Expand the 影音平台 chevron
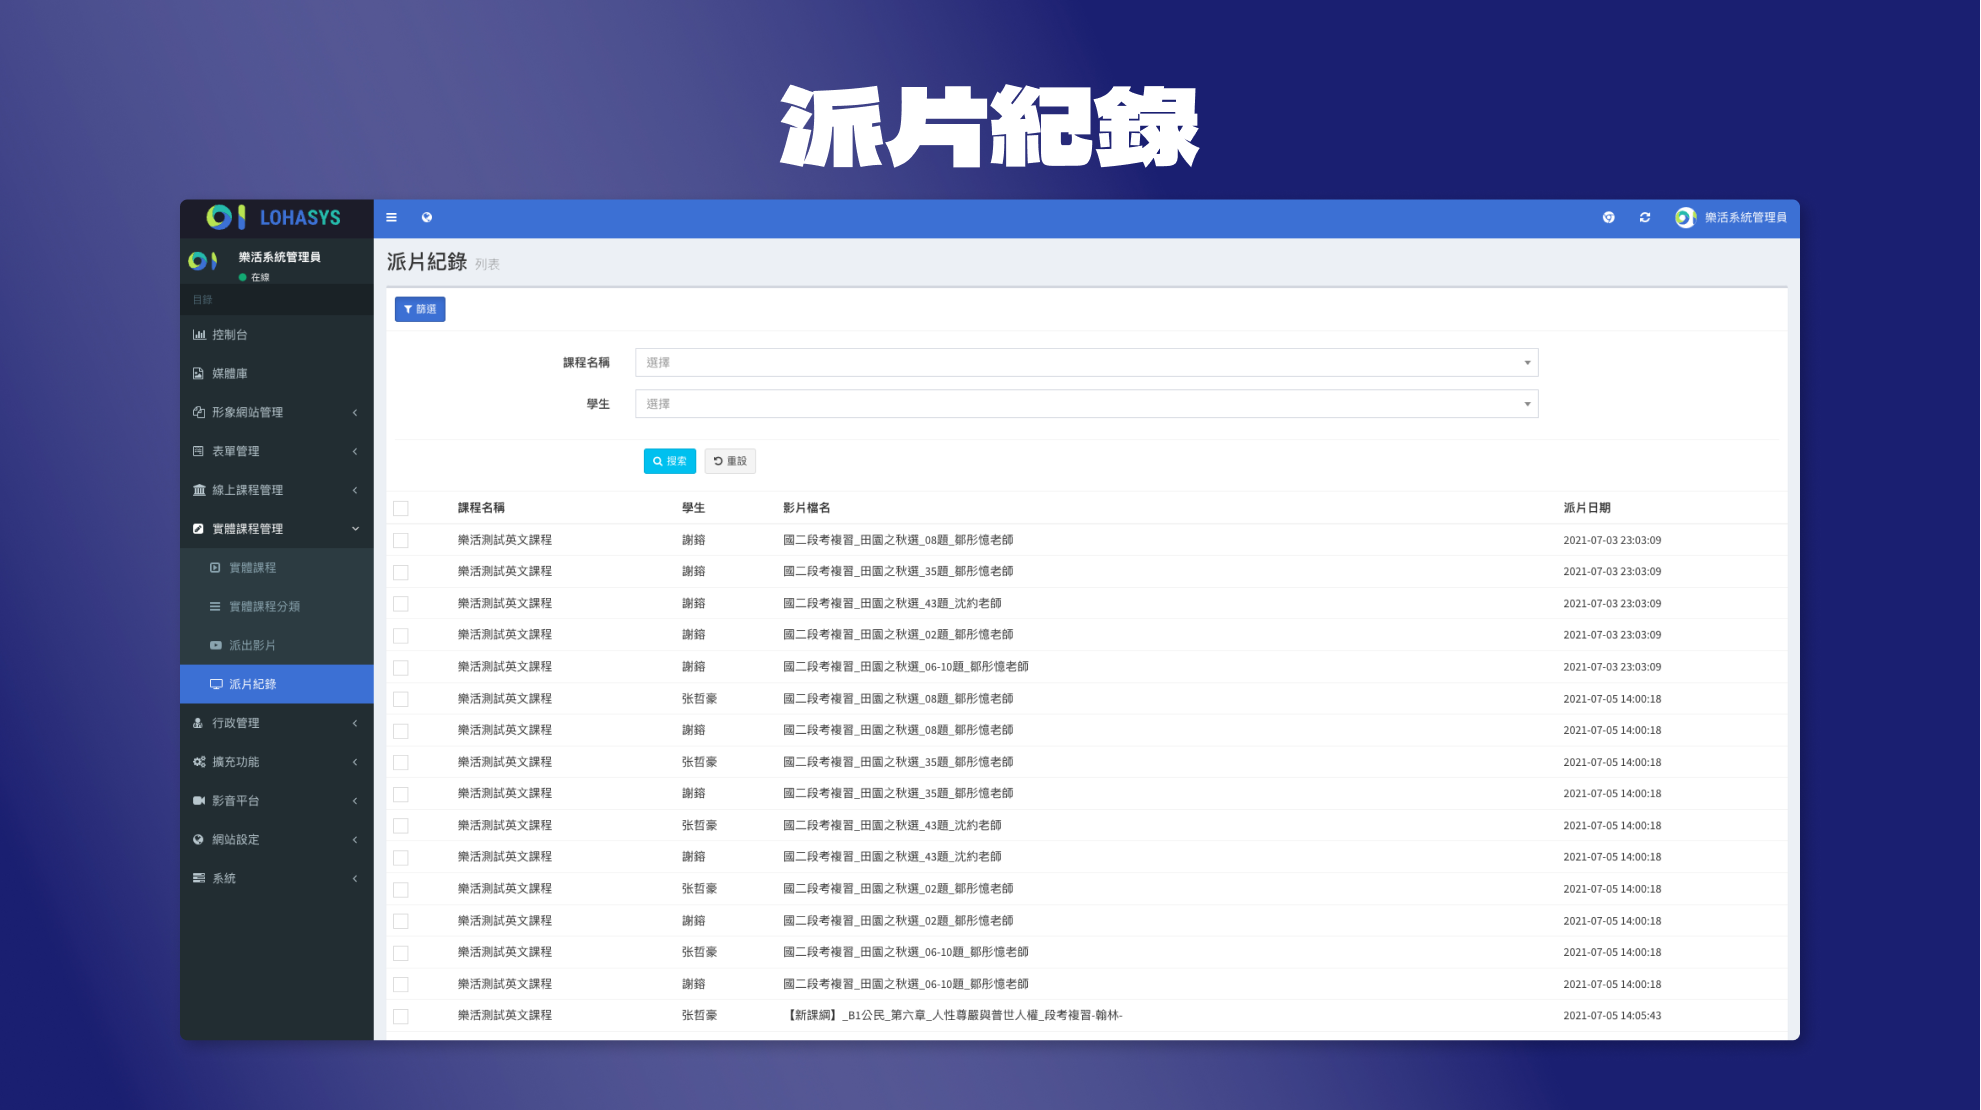1981x1110 pixels. pyautogui.click(x=355, y=801)
